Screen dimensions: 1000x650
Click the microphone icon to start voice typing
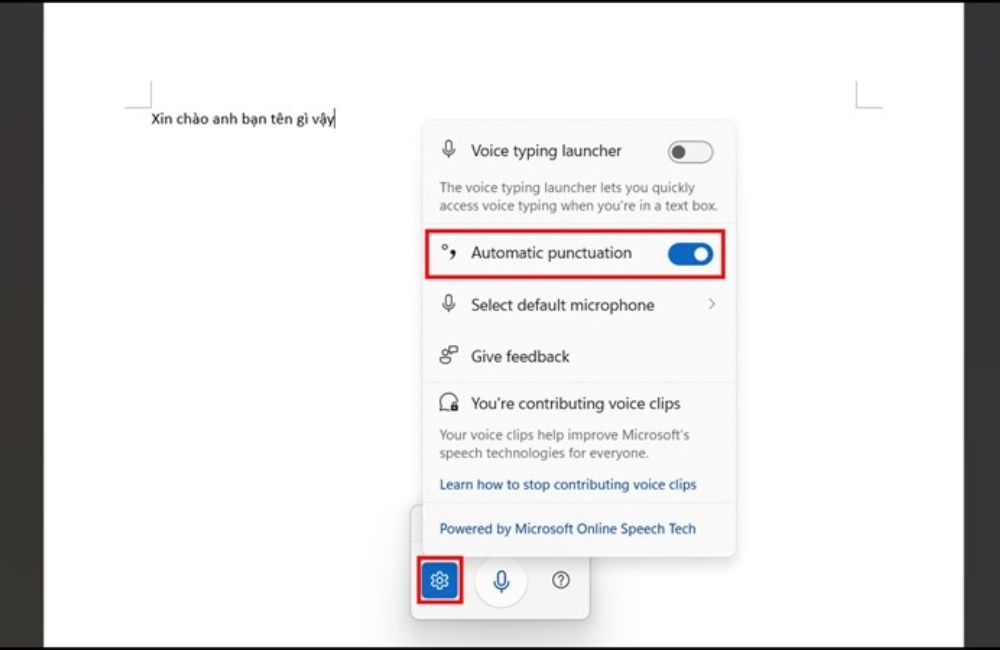(x=501, y=582)
